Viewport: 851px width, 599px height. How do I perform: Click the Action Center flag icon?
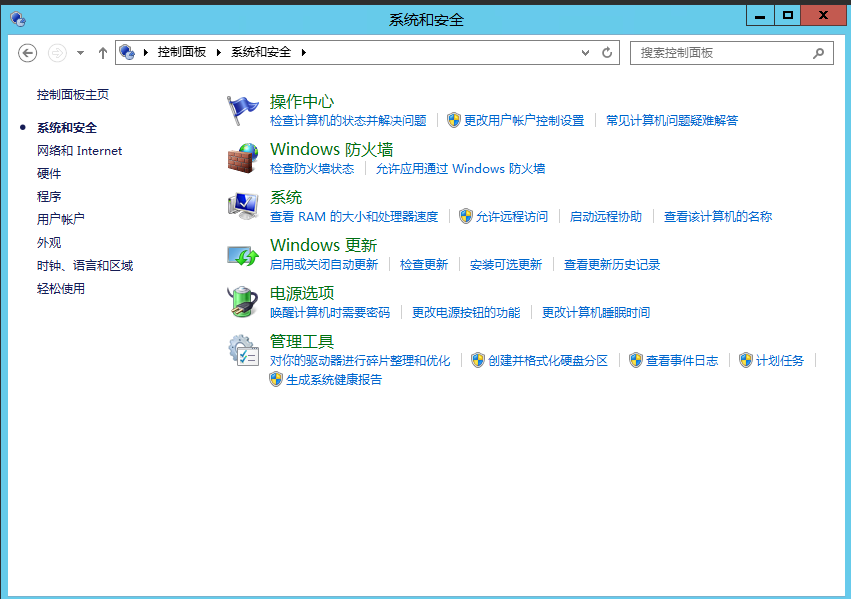pos(243,110)
